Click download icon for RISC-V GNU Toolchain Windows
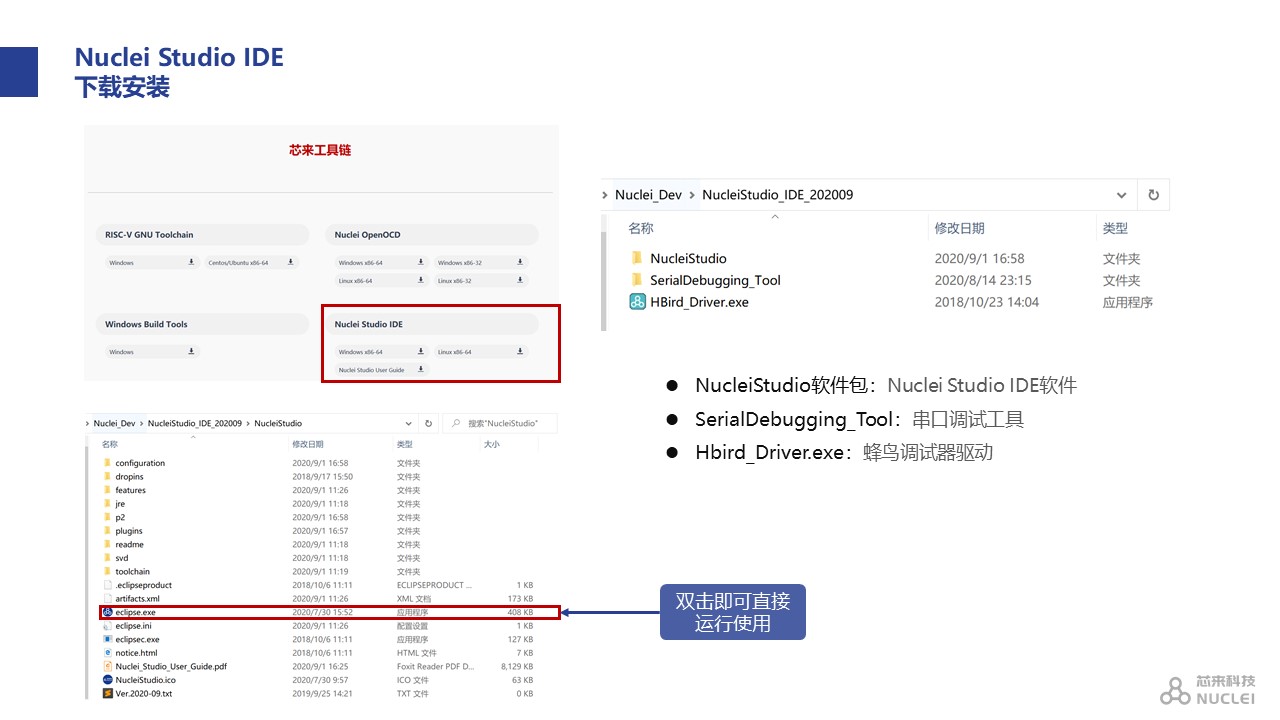This screenshot has height=720, width=1280. (x=191, y=262)
